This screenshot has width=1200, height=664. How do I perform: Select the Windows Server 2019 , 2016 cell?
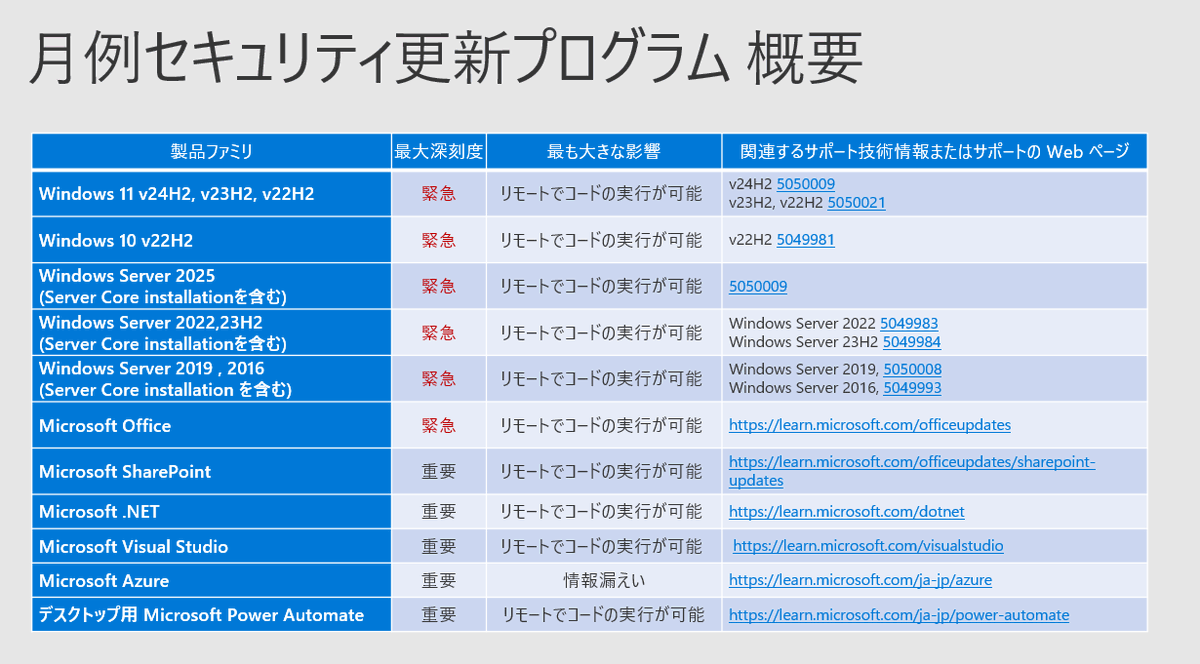pyautogui.click(x=211, y=379)
